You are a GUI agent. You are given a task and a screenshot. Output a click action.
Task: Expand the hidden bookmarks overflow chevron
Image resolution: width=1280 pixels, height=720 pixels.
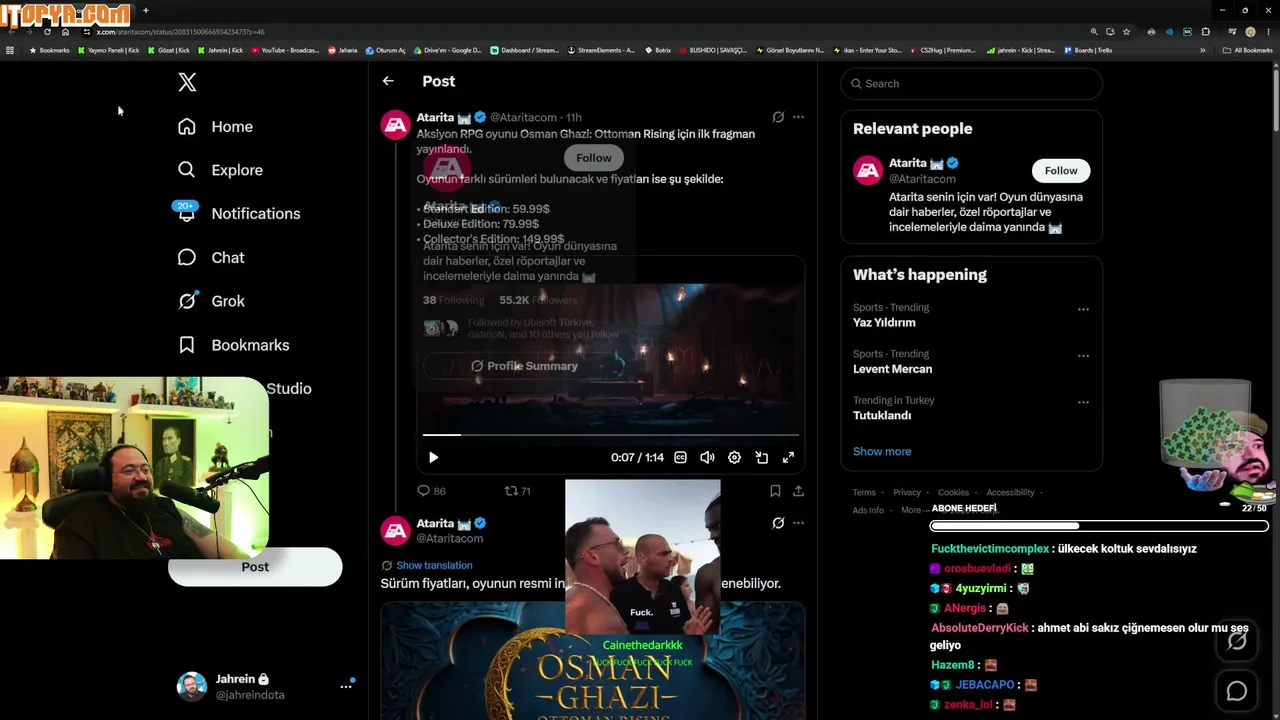point(1203,50)
